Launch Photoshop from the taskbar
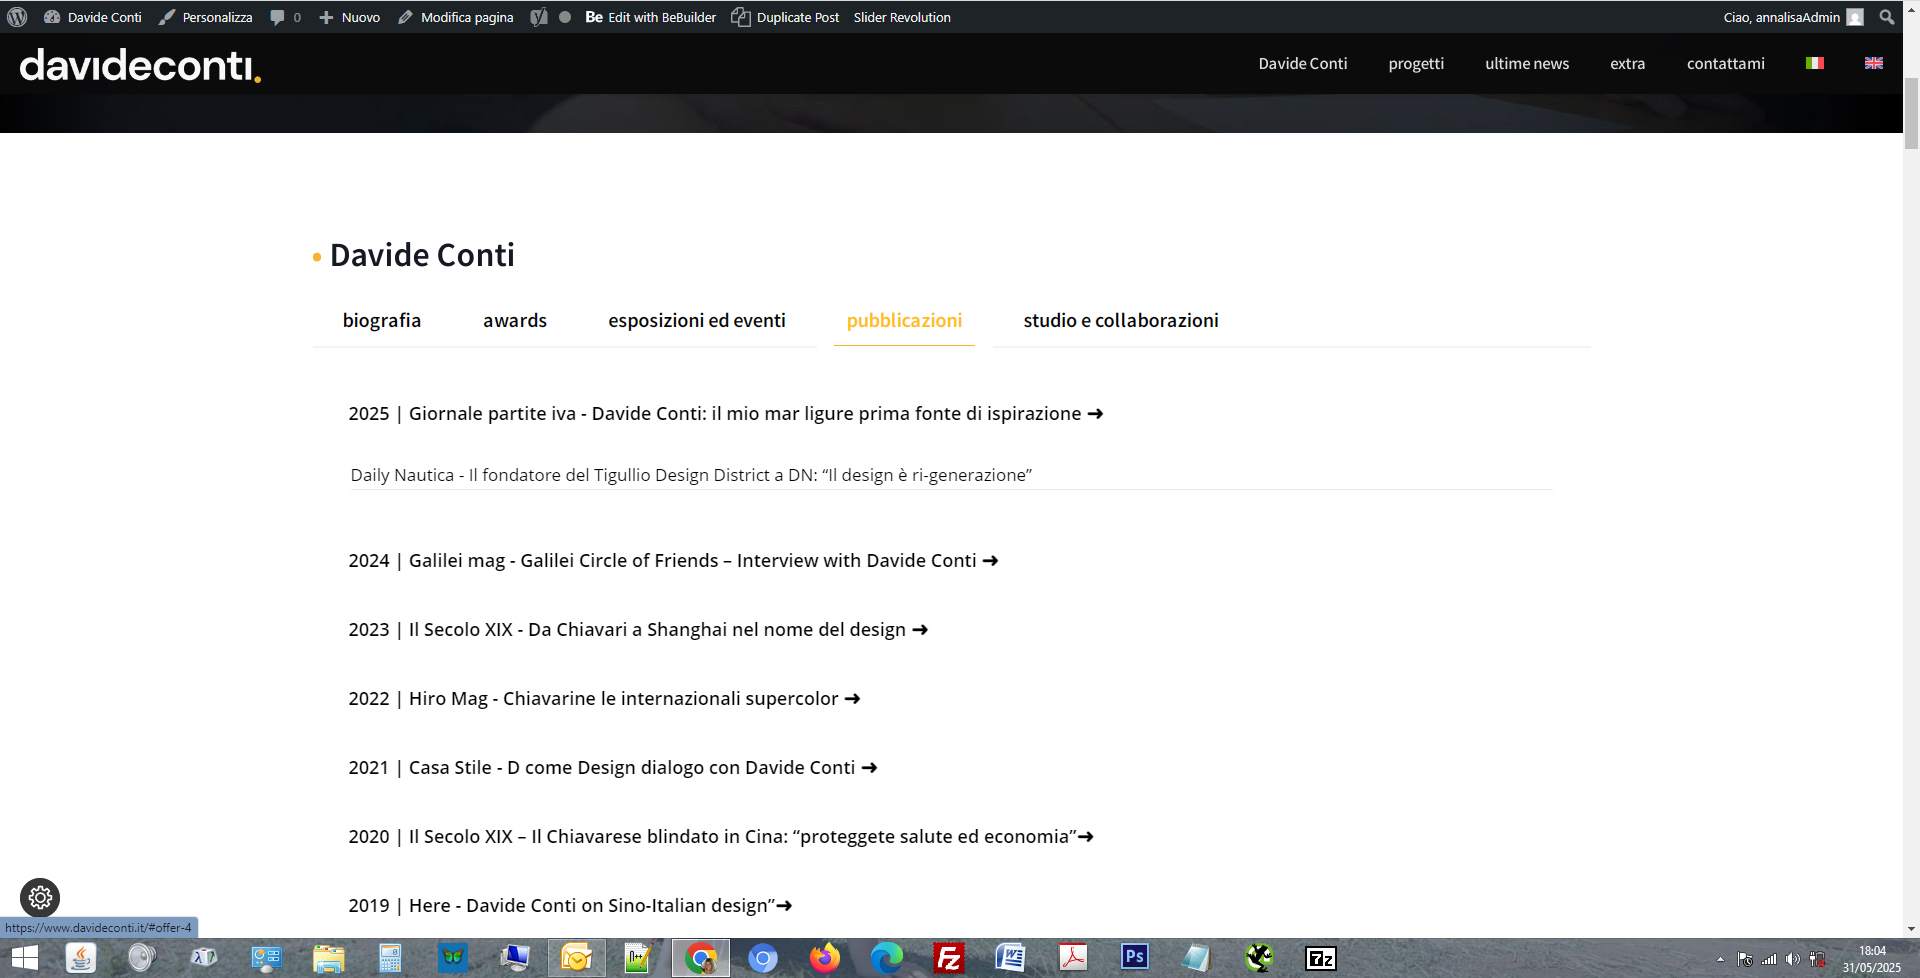This screenshot has width=1920, height=978. point(1134,958)
